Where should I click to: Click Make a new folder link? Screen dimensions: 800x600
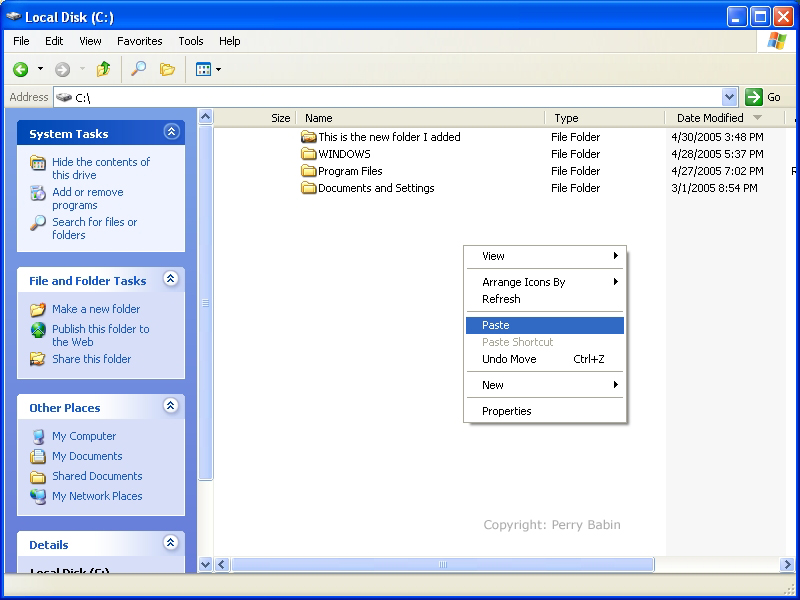pos(96,309)
